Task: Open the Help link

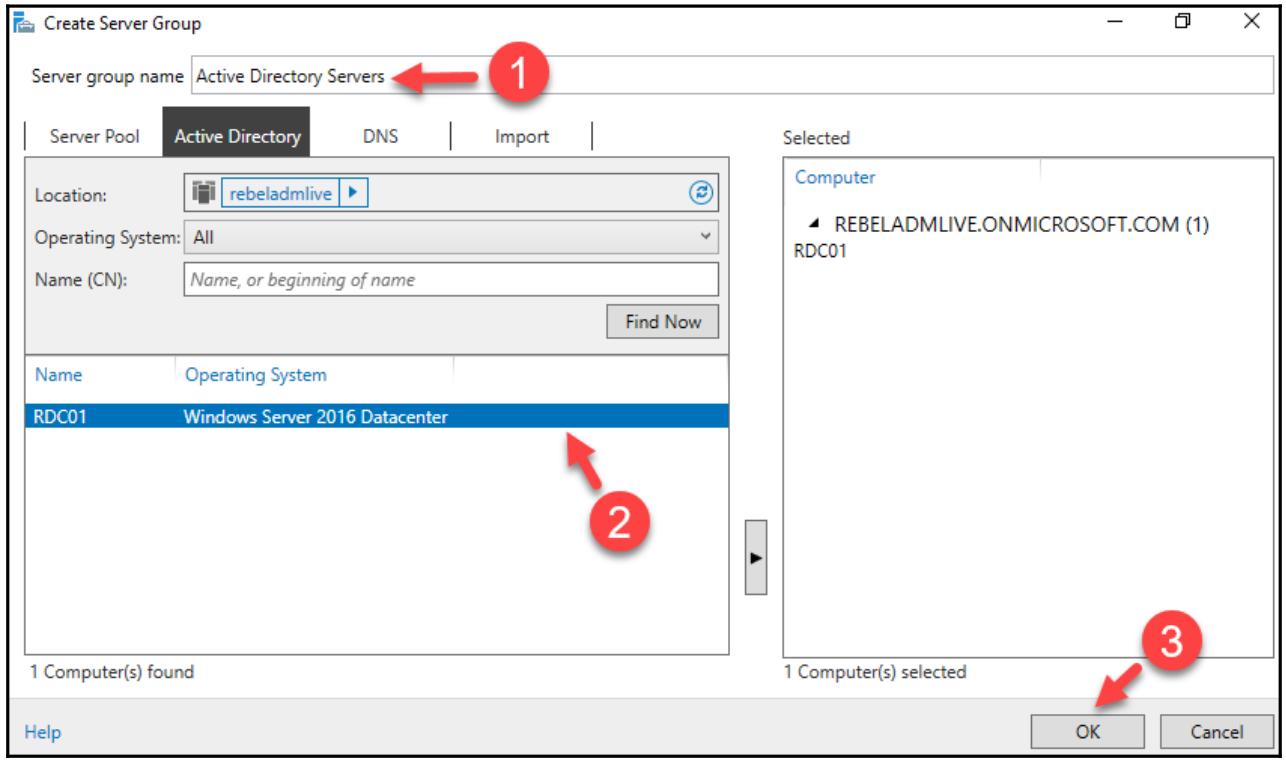Action: (x=43, y=732)
